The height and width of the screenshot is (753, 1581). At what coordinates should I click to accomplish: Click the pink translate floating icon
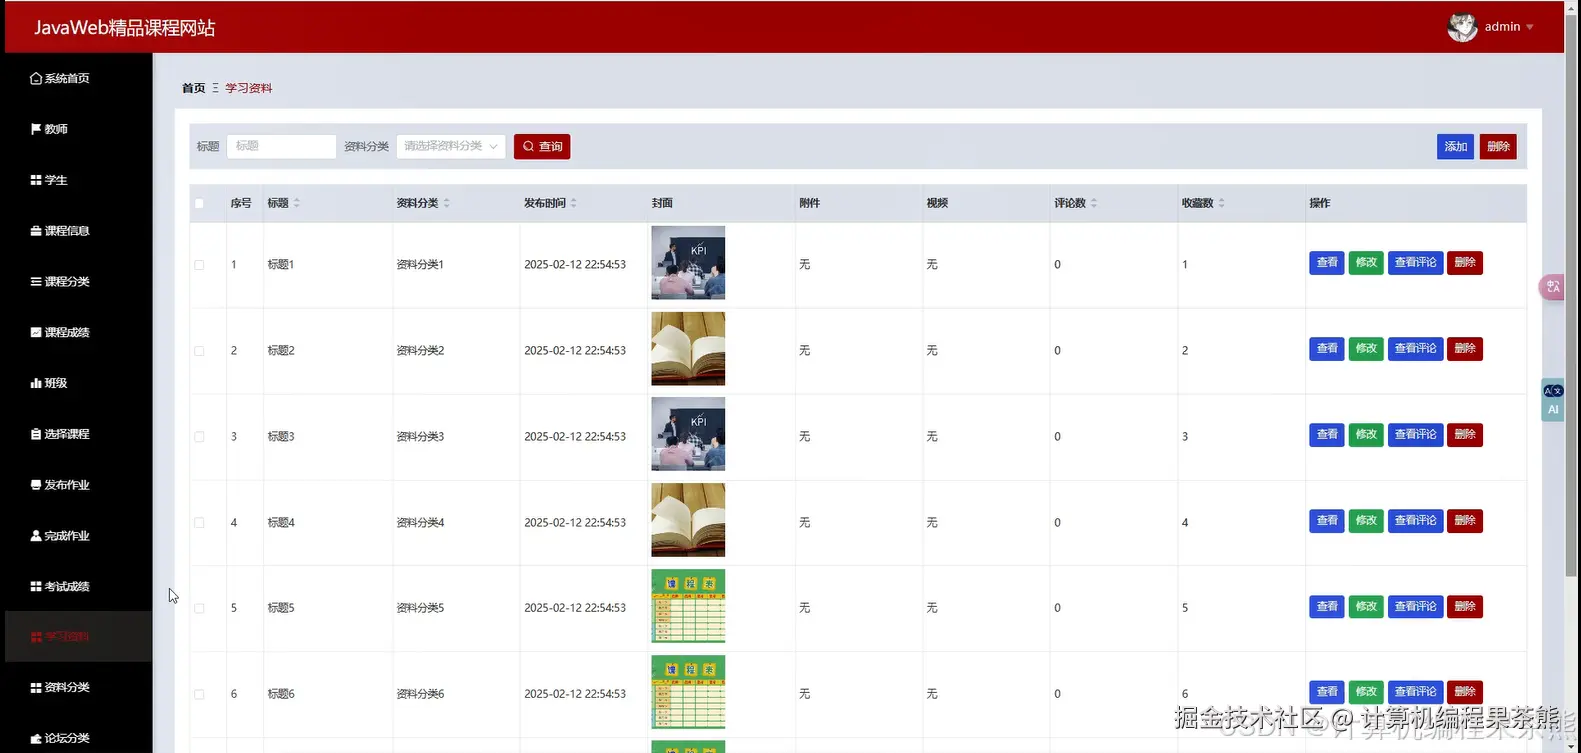[1552, 287]
